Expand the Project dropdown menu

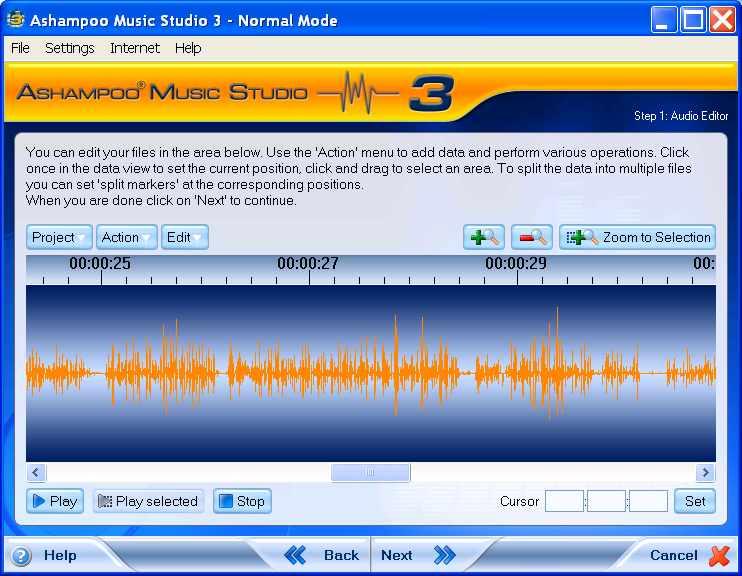pyautogui.click(x=60, y=237)
